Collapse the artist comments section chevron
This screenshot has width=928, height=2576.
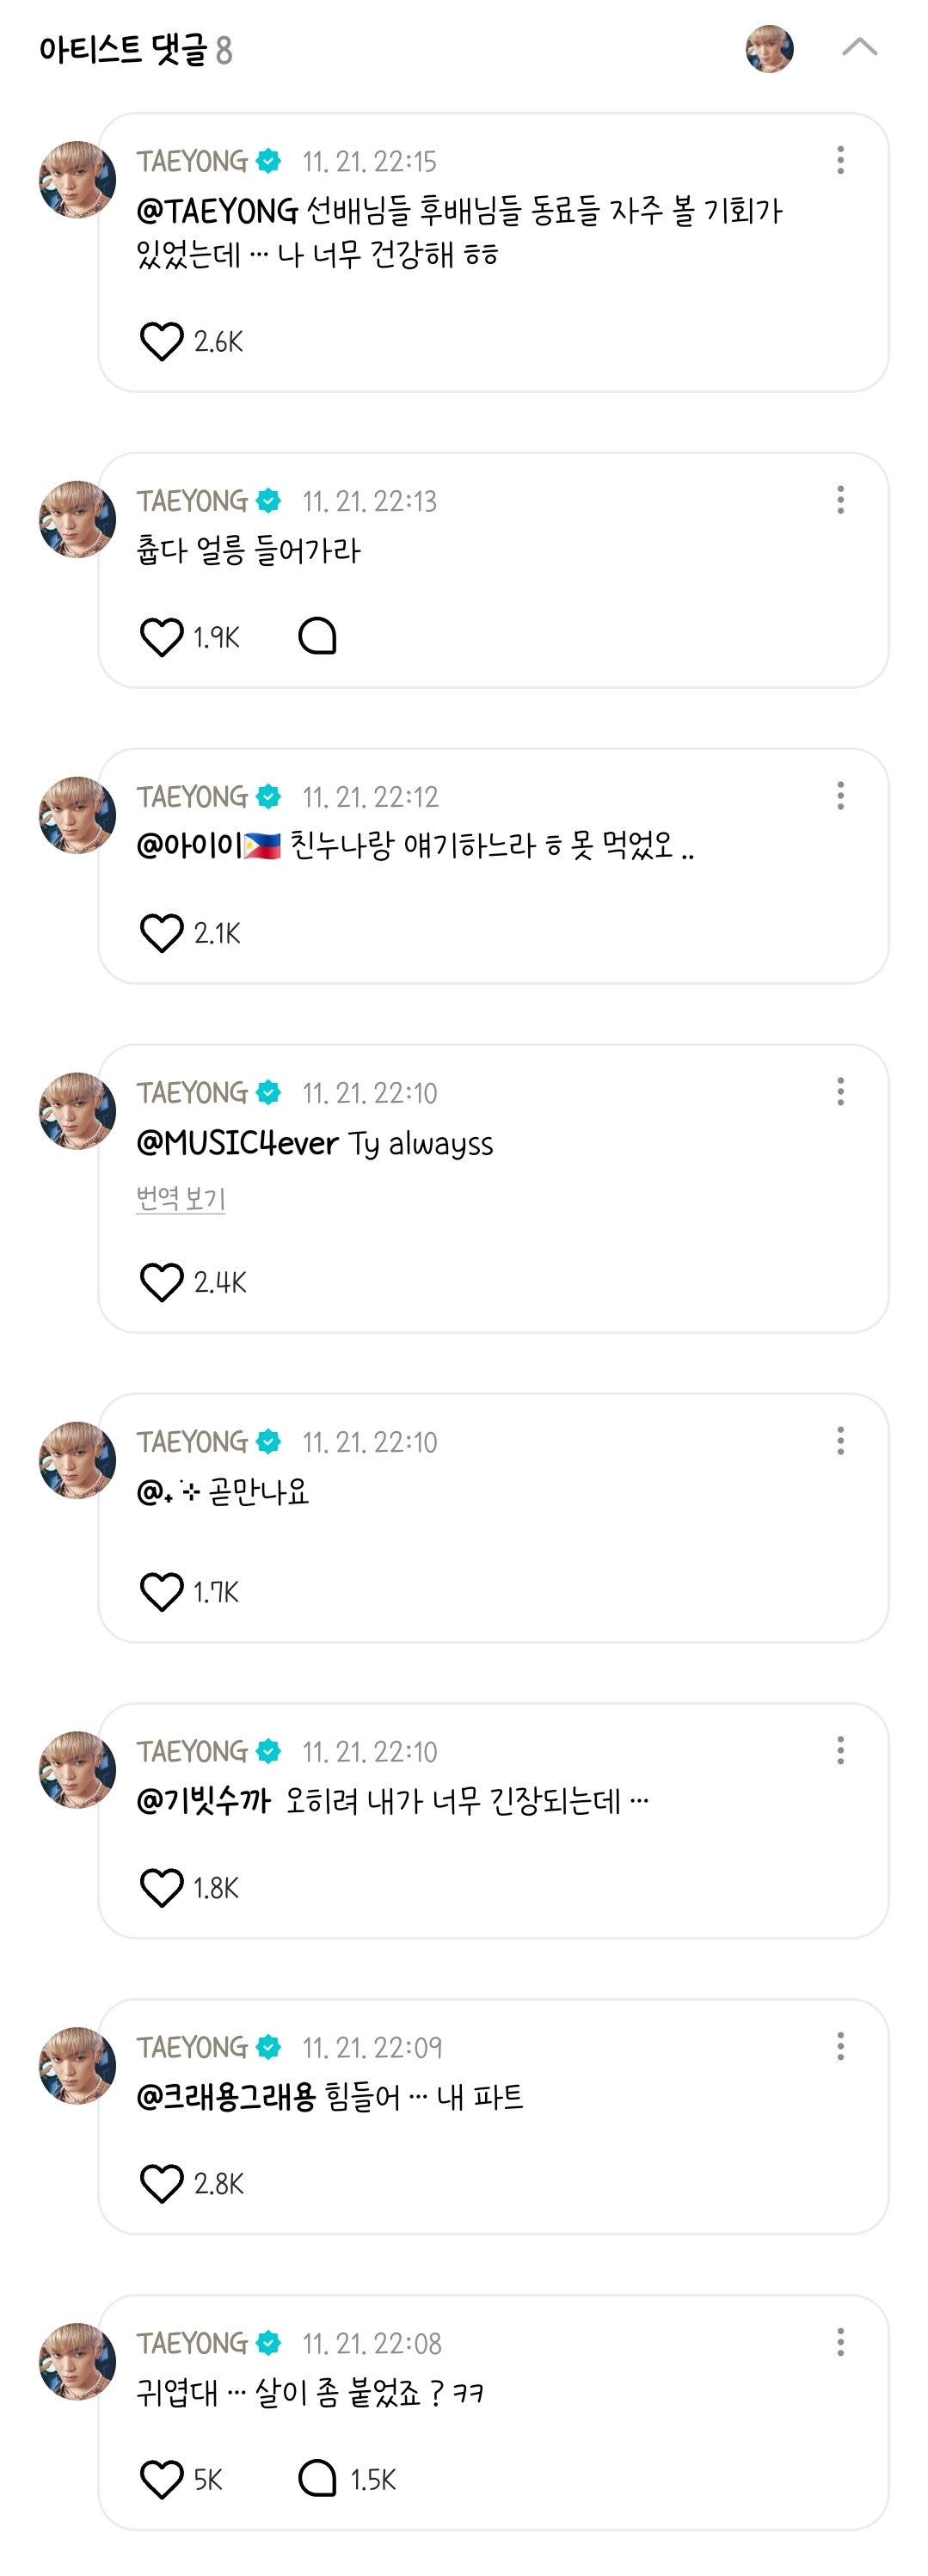tap(859, 47)
